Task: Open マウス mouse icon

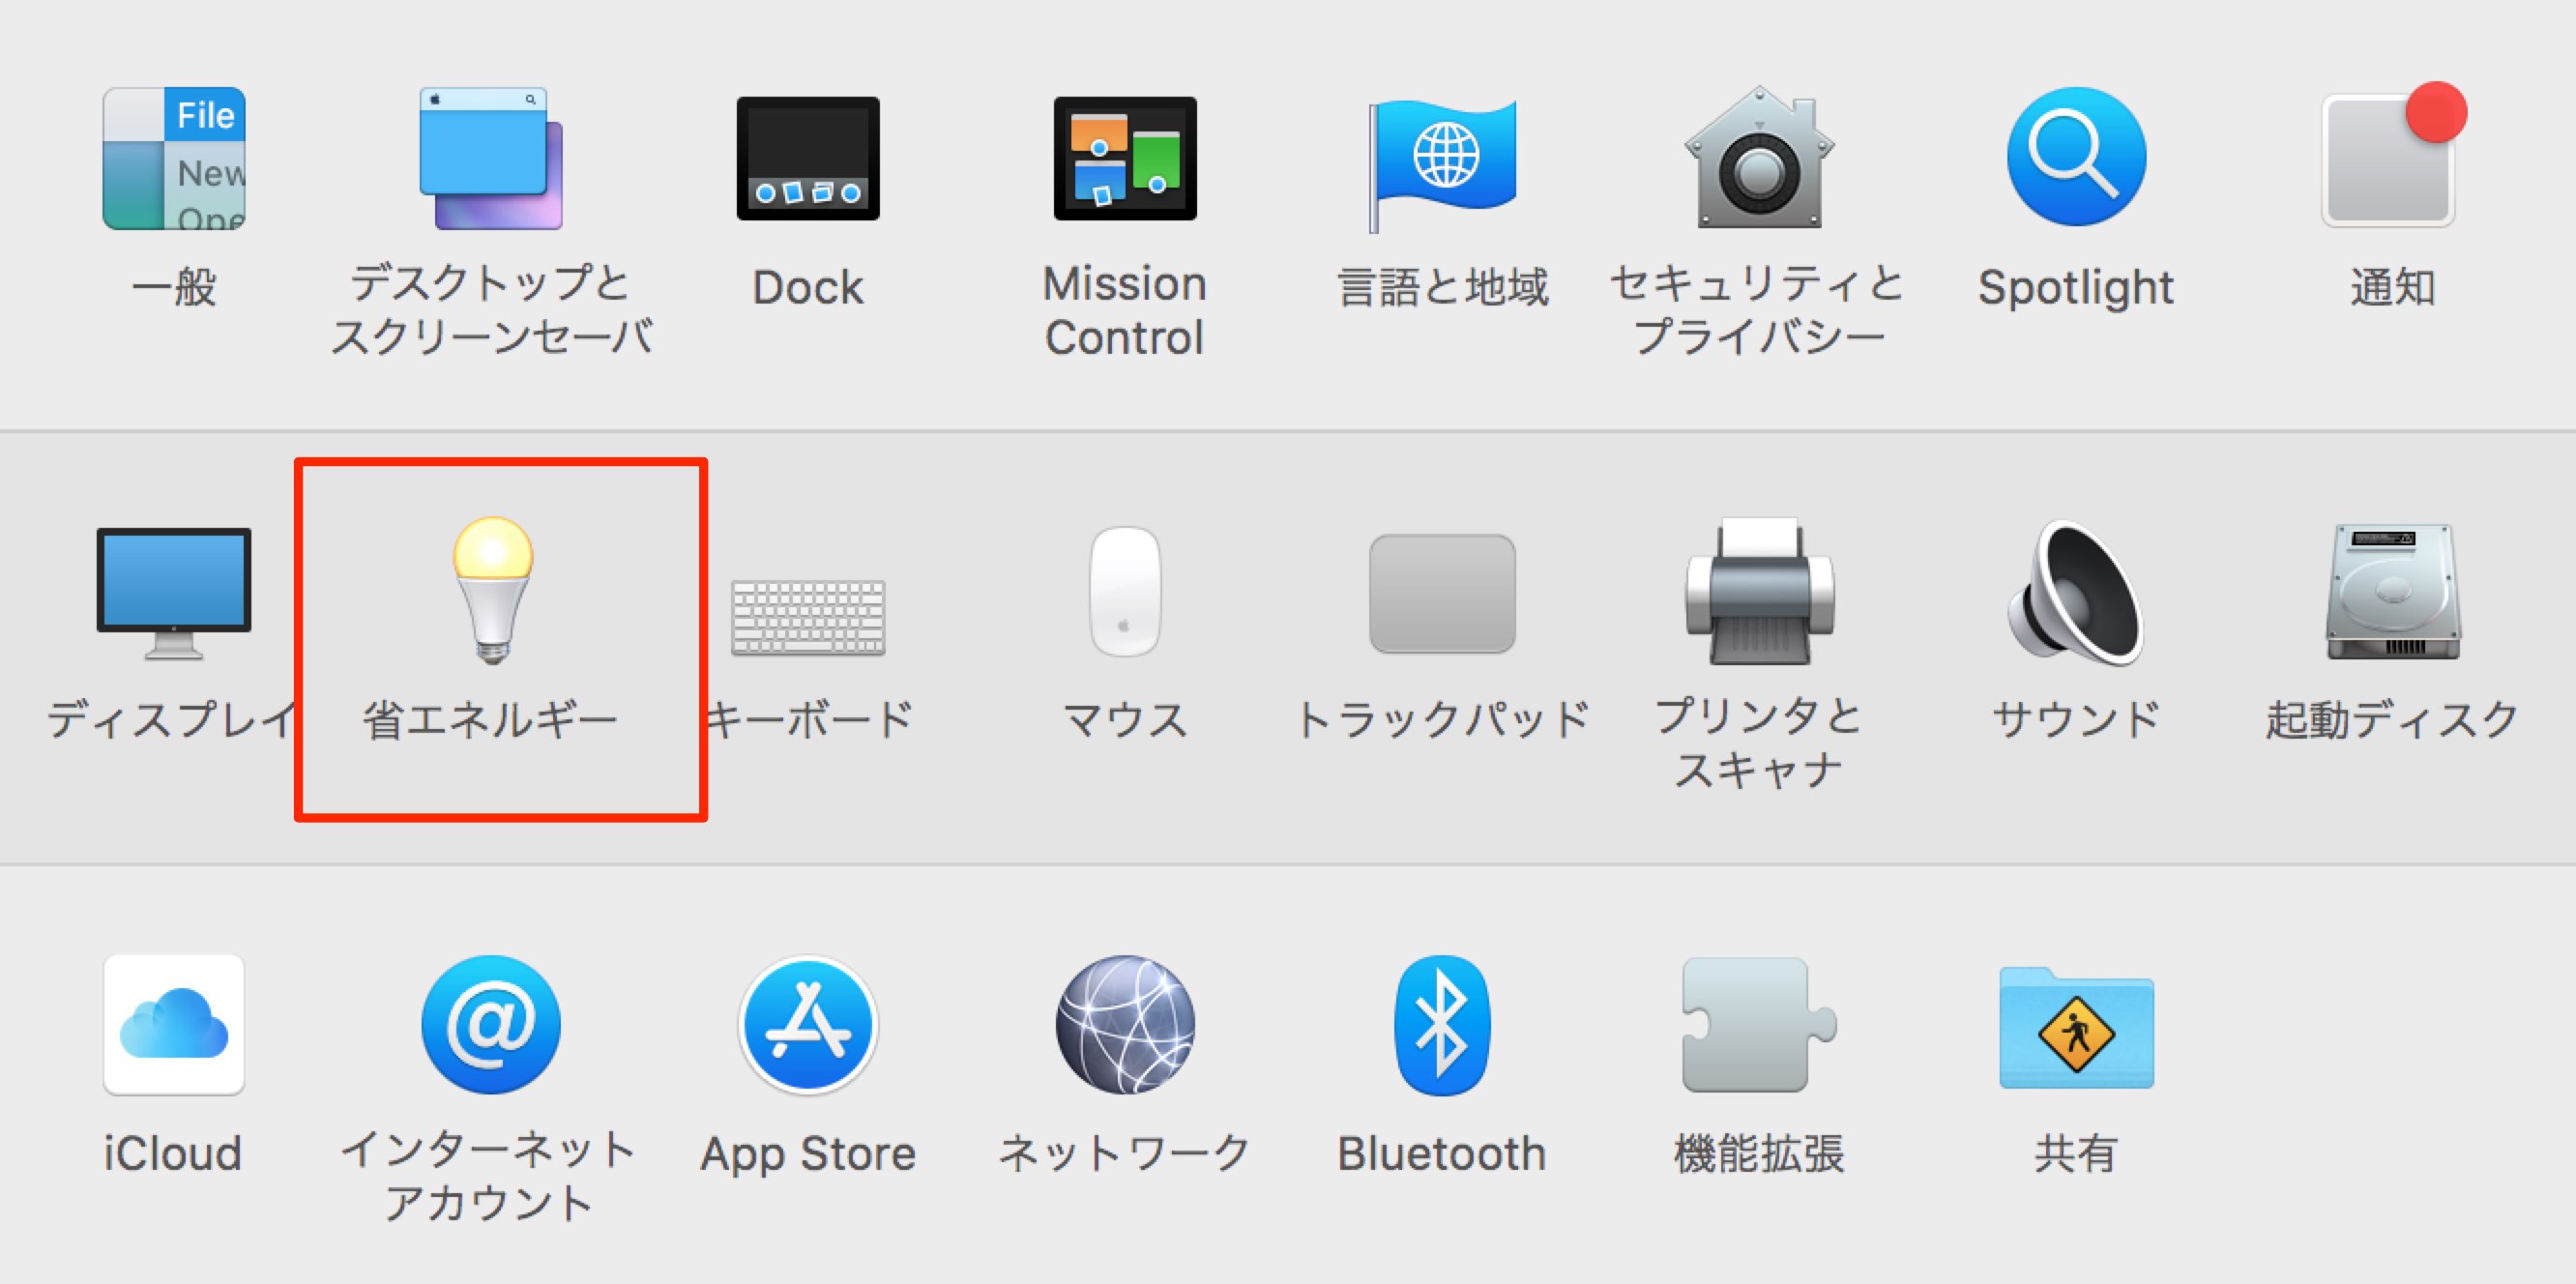Action: 1125,591
